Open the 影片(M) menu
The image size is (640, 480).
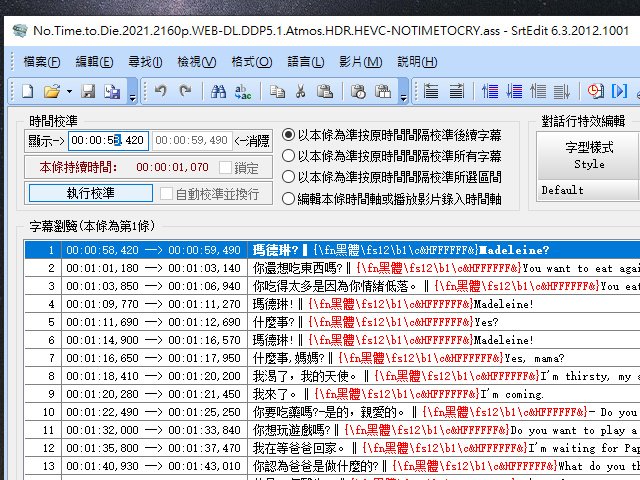point(361,62)
